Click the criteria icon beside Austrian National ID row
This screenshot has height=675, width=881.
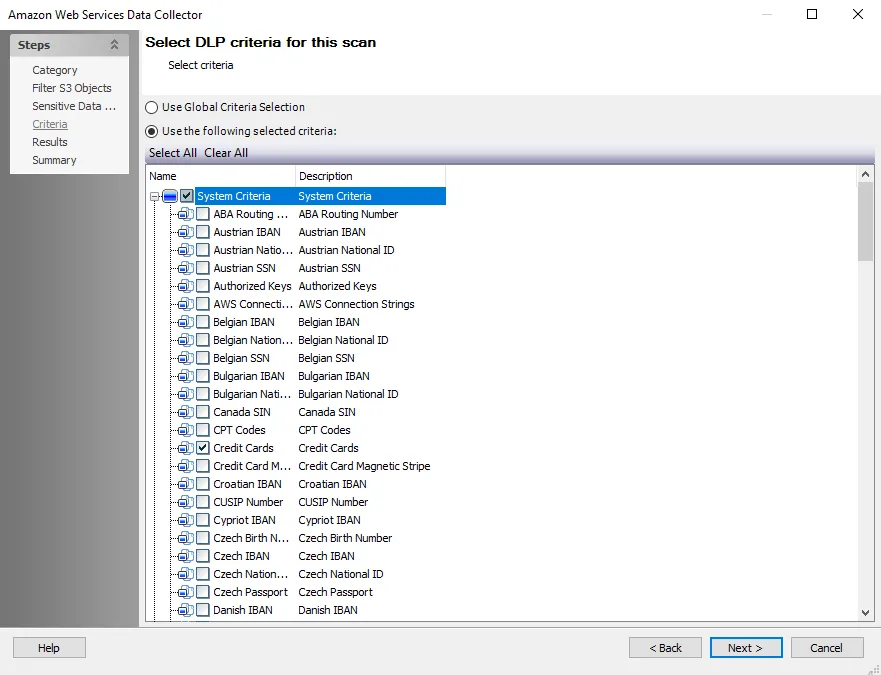pos(185,250)
